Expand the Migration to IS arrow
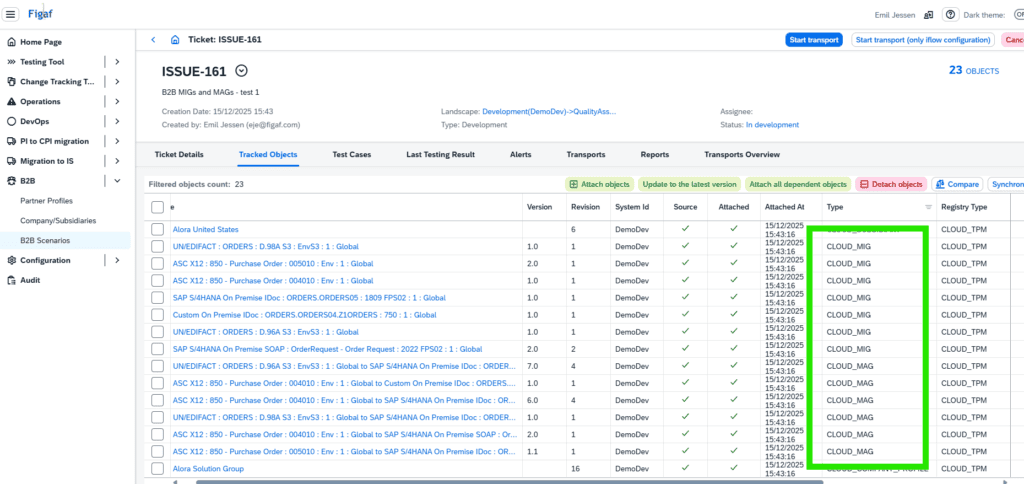This screenshot has width=1024, height=484. [x=117, y=161]
